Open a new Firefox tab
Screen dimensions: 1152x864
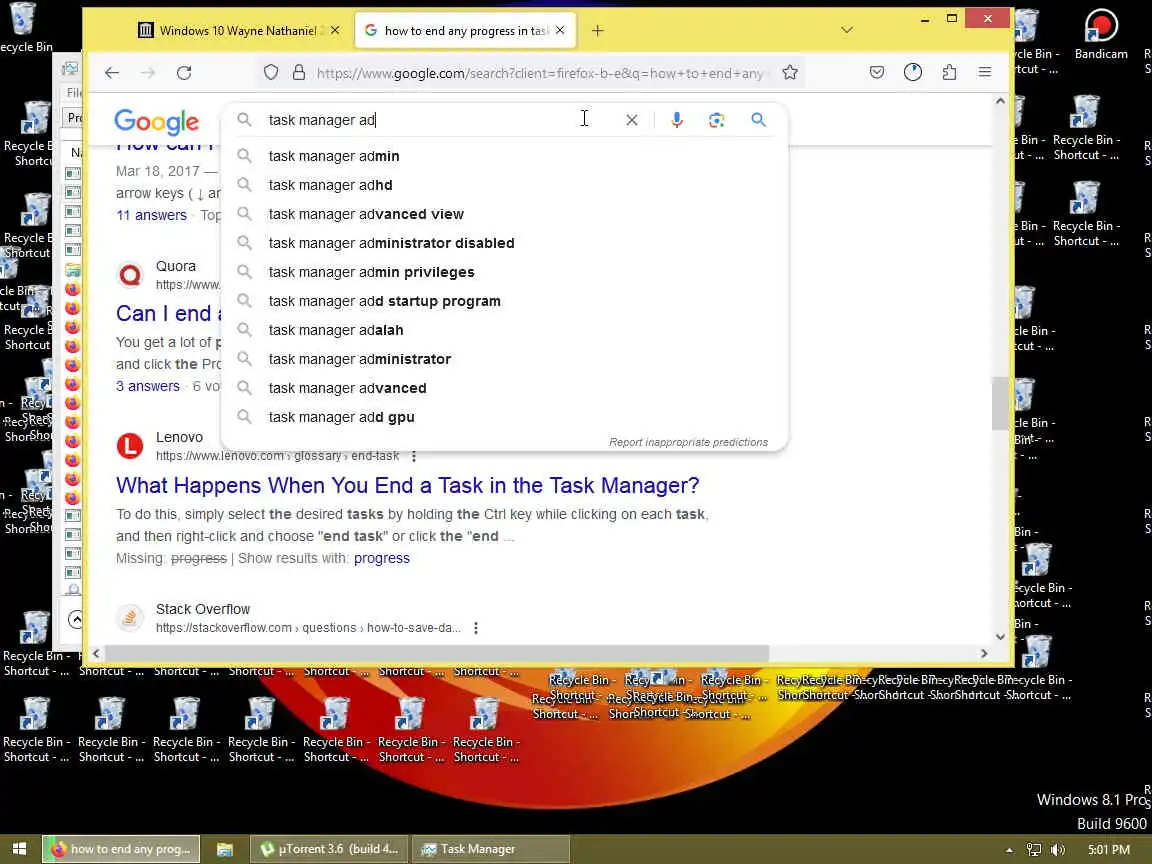(597, 30)
